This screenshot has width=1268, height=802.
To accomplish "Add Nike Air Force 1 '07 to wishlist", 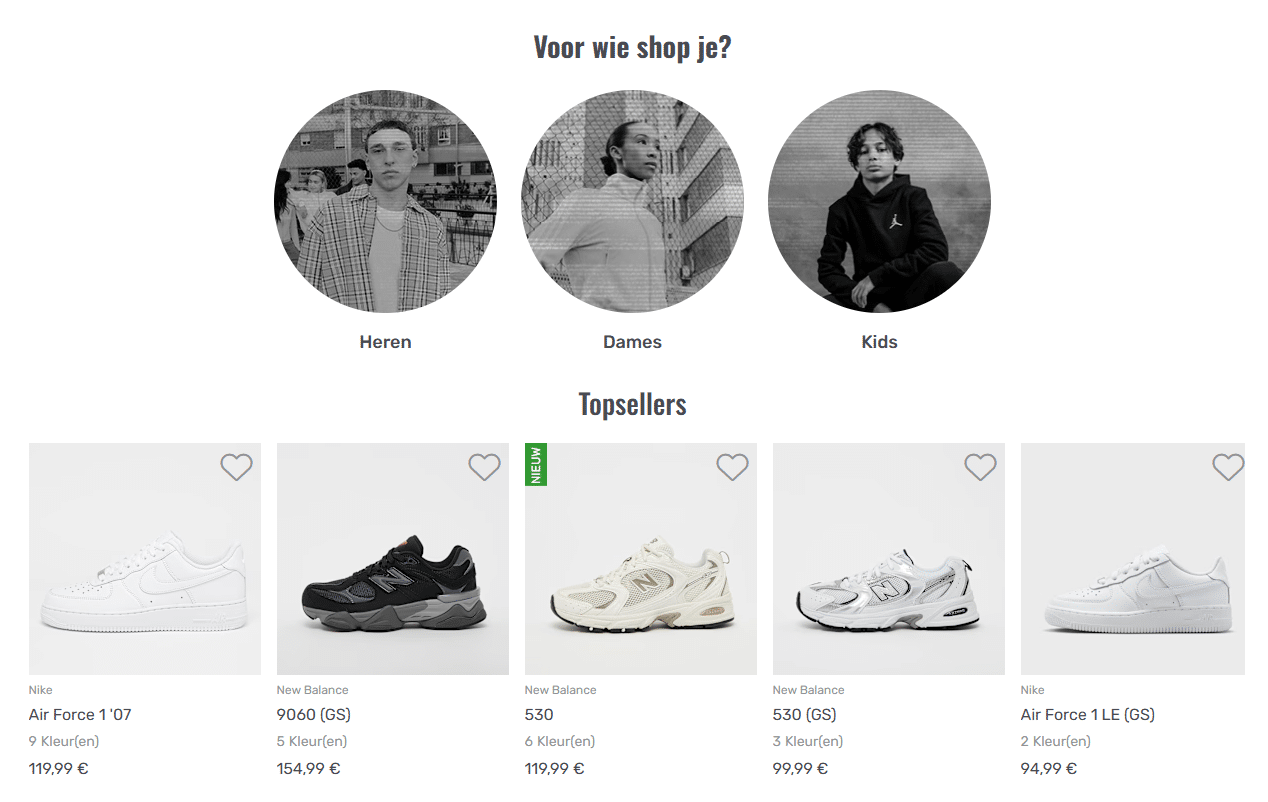I will (236, 467).
